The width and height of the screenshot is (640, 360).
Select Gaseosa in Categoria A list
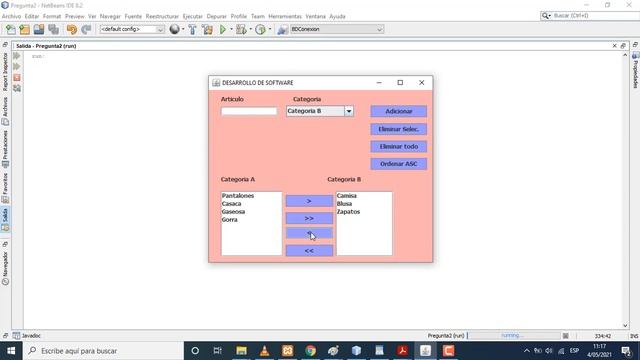tap(251, 211)
